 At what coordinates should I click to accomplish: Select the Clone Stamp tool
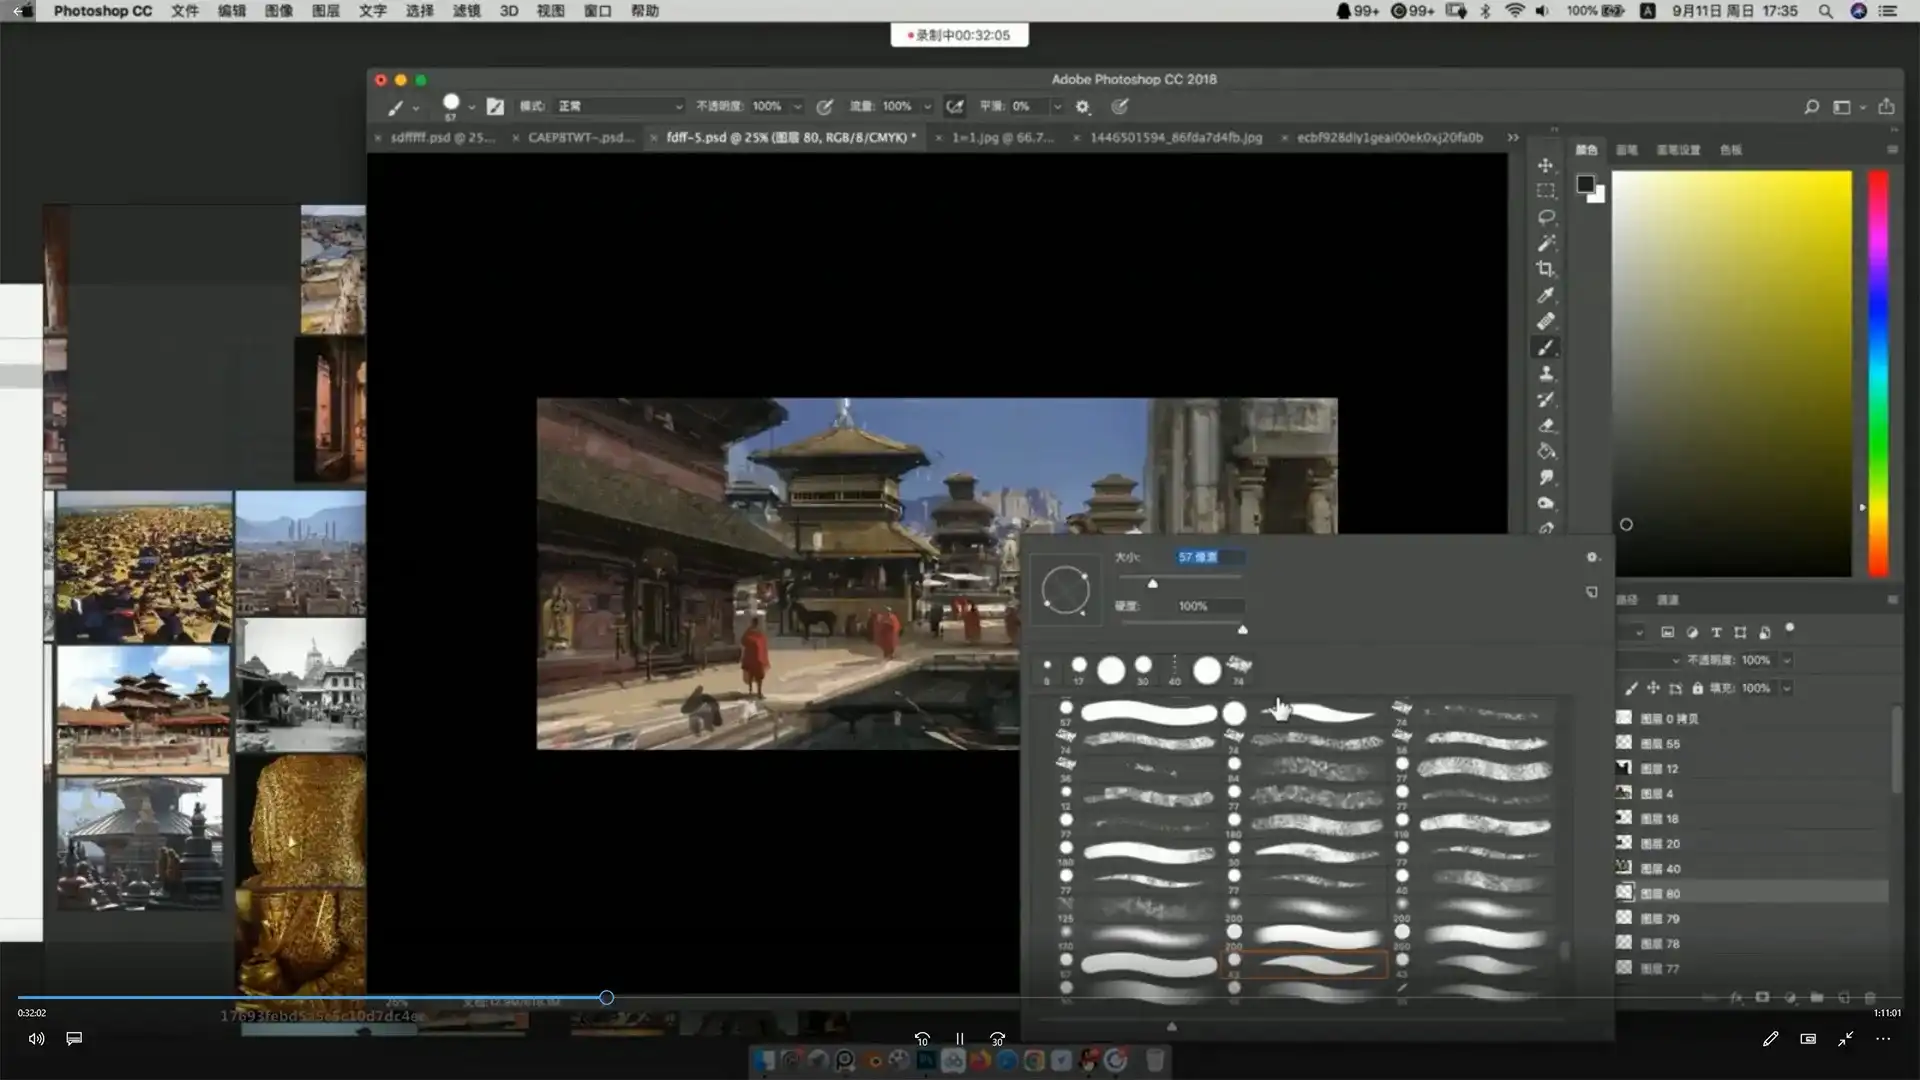pyautogui.click(x=1545, y=373)
